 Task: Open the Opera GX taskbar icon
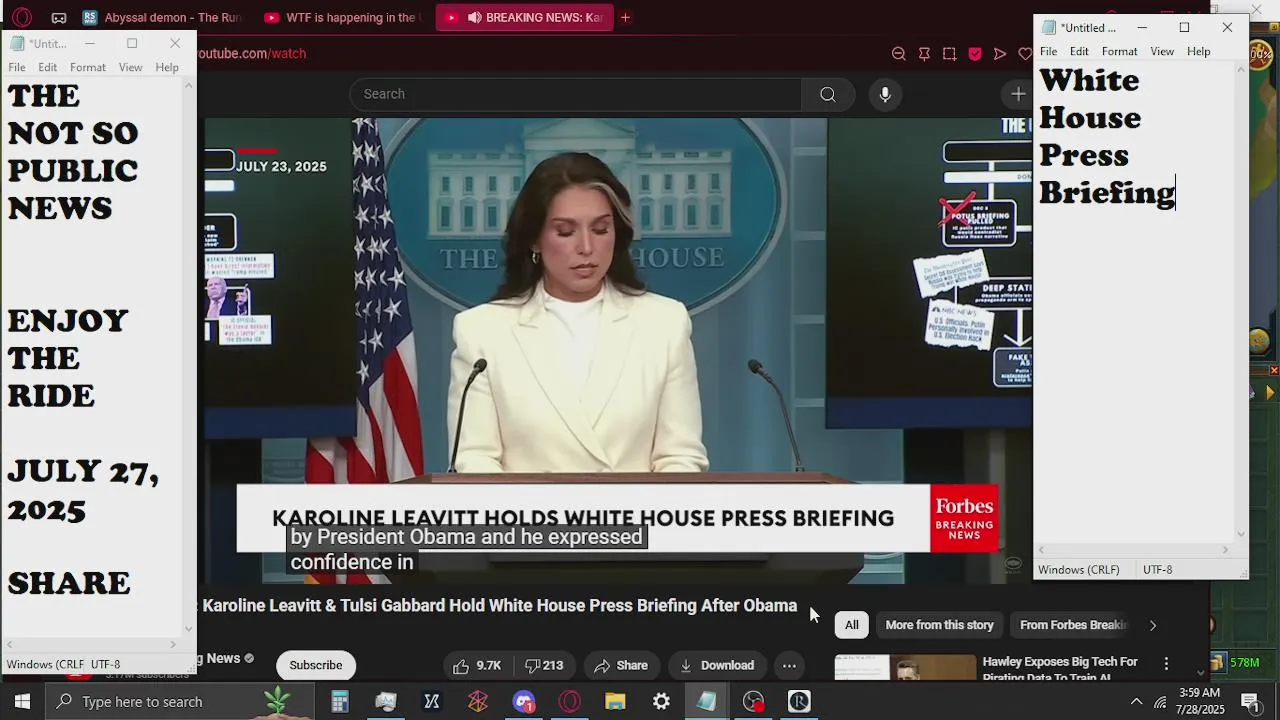569,701
